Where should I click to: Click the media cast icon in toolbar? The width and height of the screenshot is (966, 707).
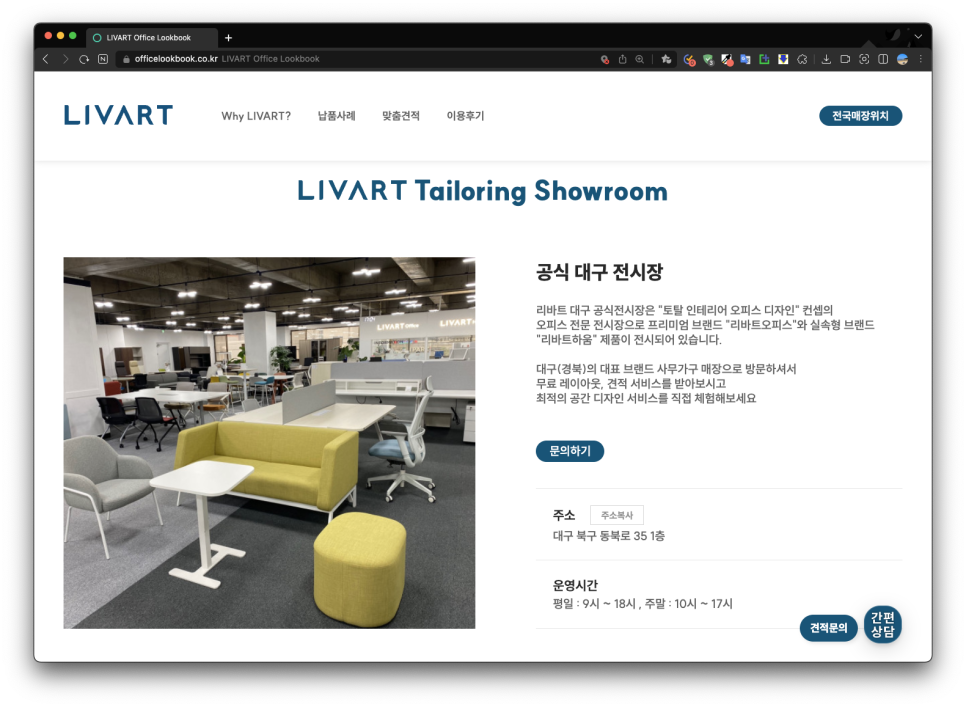(x=845, y=59)
